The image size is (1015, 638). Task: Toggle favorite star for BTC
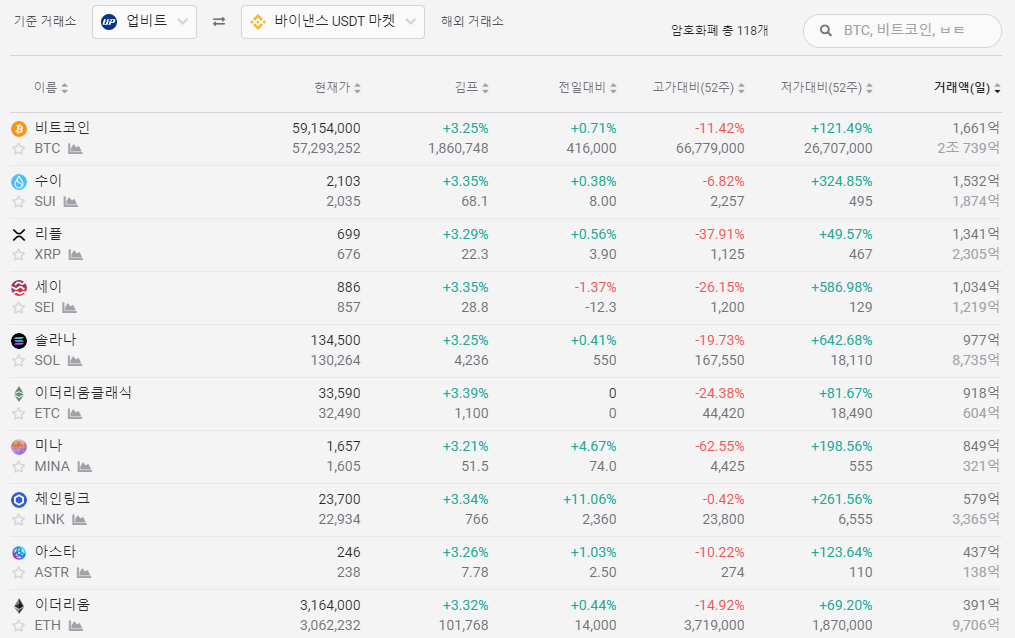pos(18,149)
